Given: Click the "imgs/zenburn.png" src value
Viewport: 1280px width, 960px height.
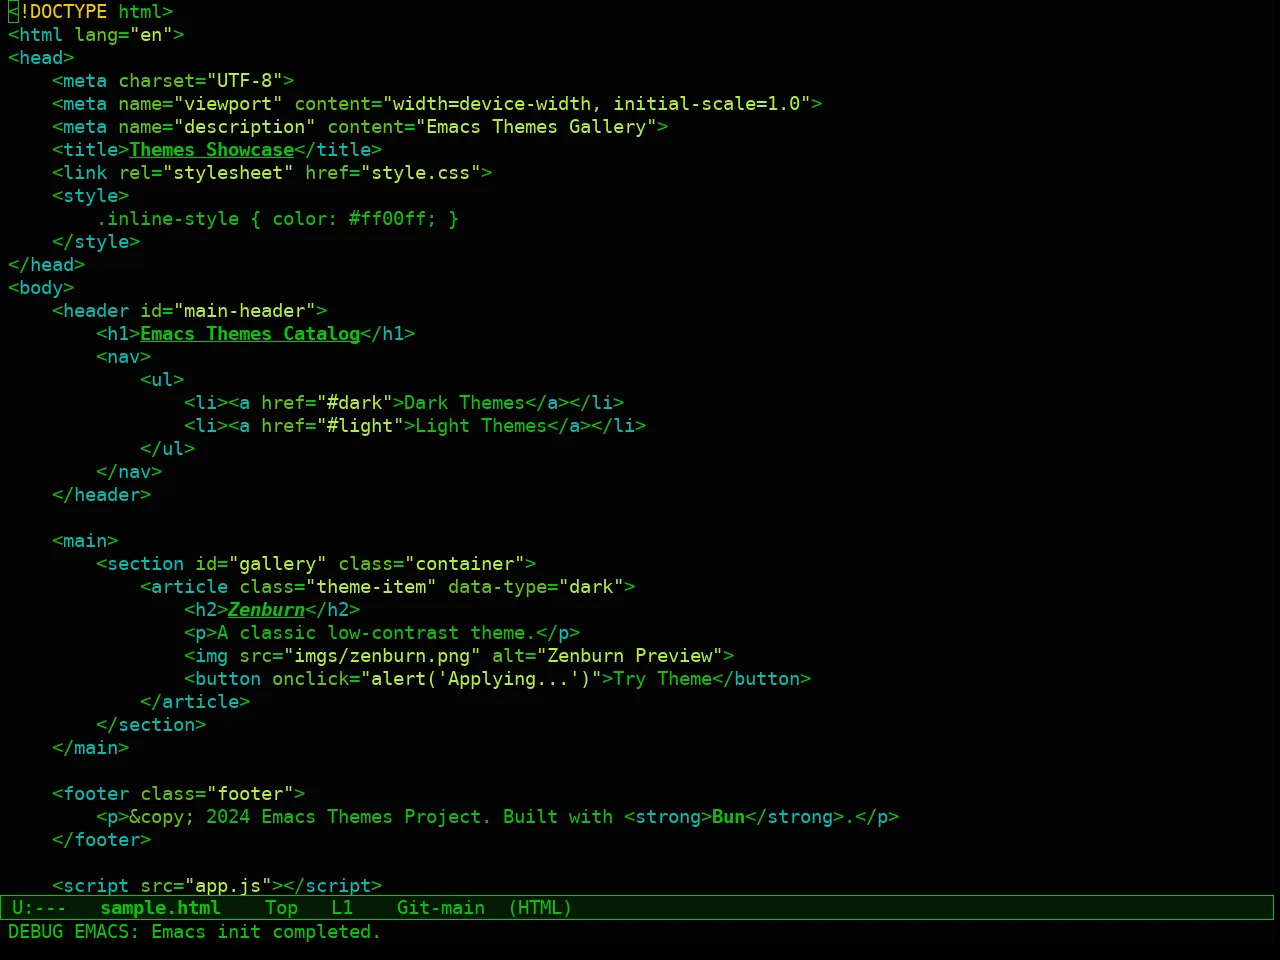Looking at the screenshot, I should coord(382,656).
